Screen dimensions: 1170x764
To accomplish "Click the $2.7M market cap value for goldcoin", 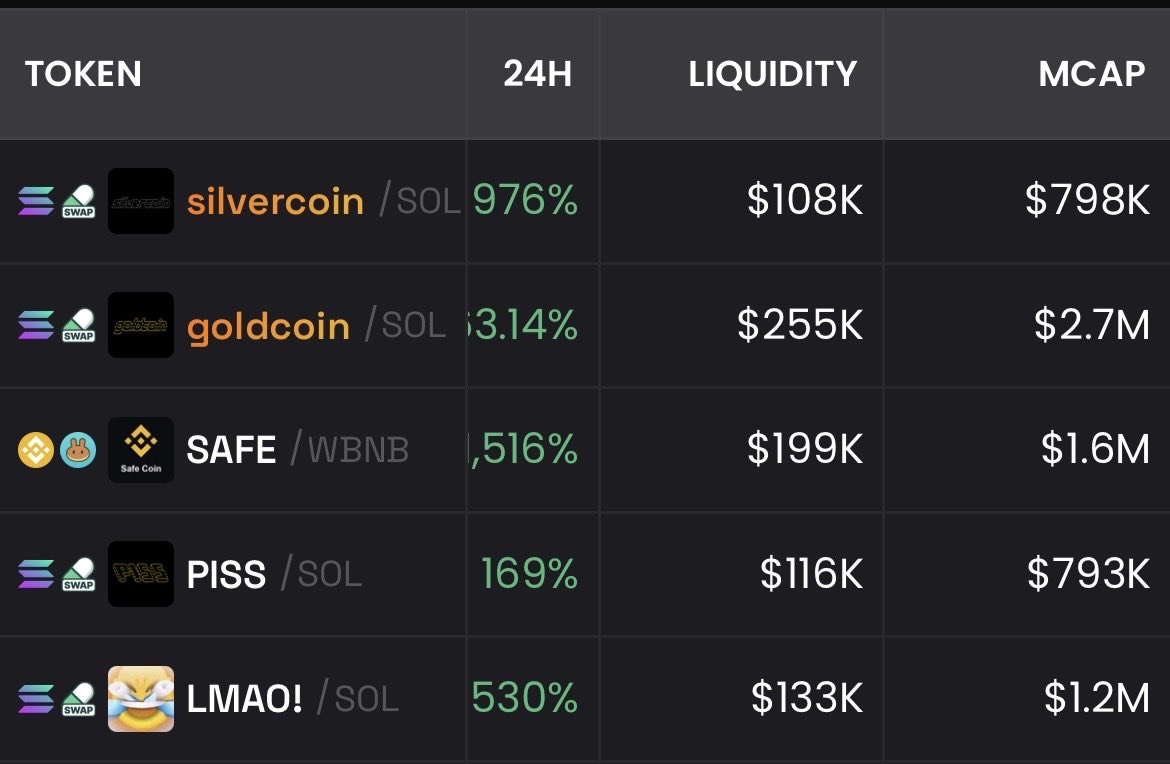I will 1091,325.
